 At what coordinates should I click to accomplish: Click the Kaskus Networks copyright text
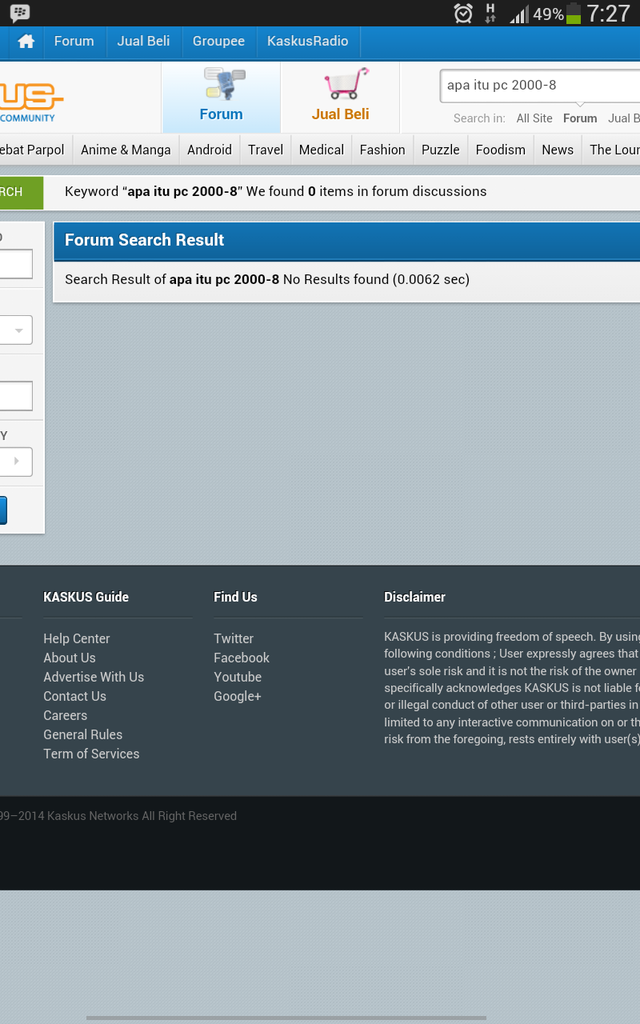click(118, 816)
